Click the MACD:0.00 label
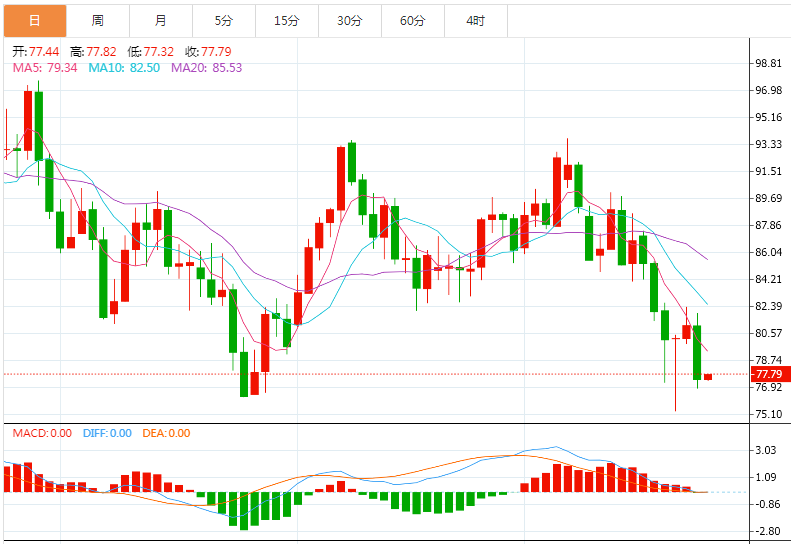 42,433
